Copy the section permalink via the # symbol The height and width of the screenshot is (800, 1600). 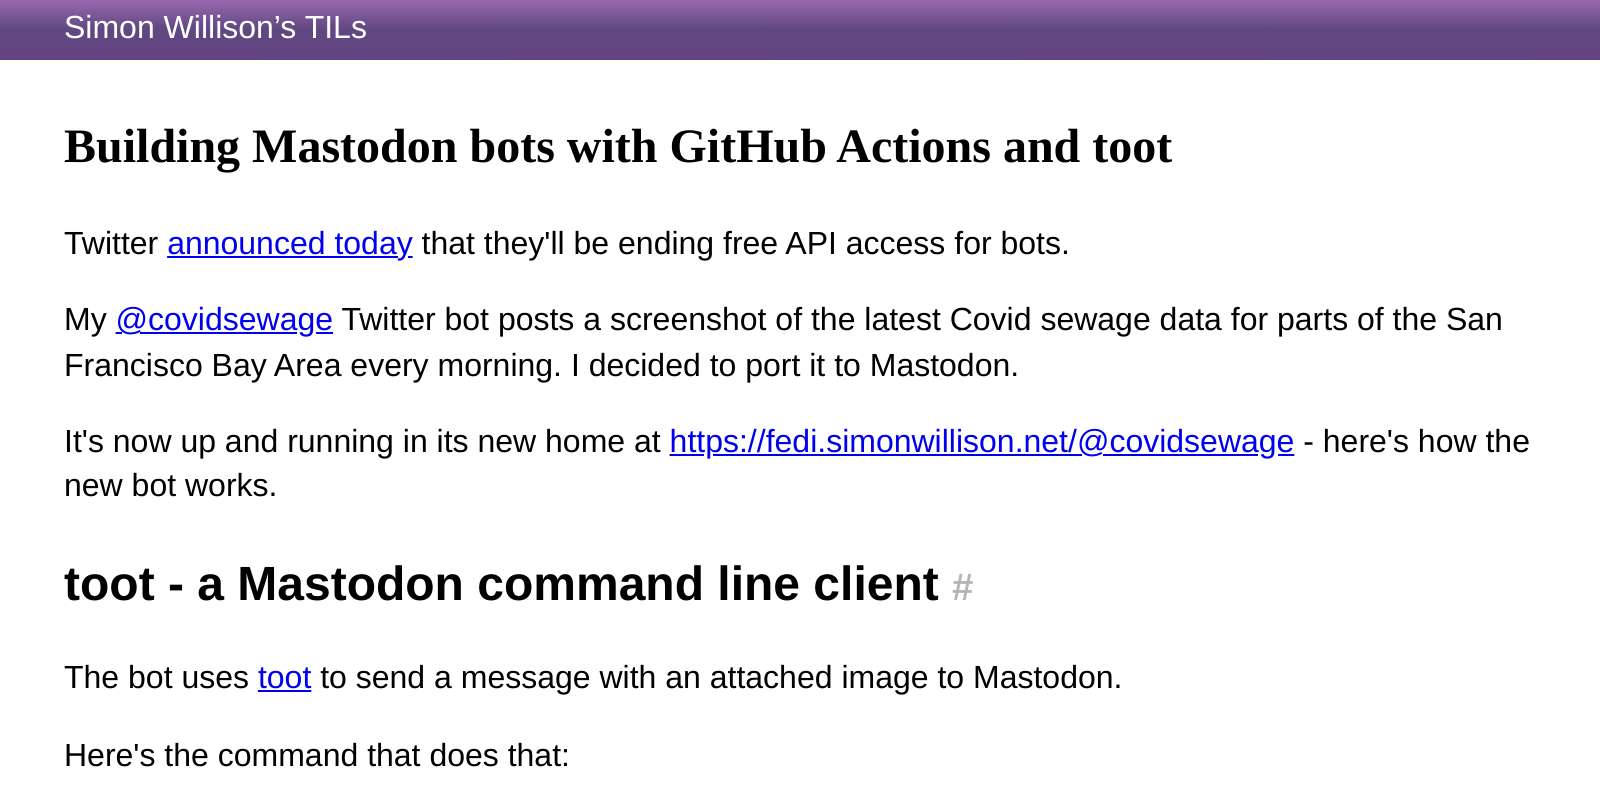tap(963, 588)
